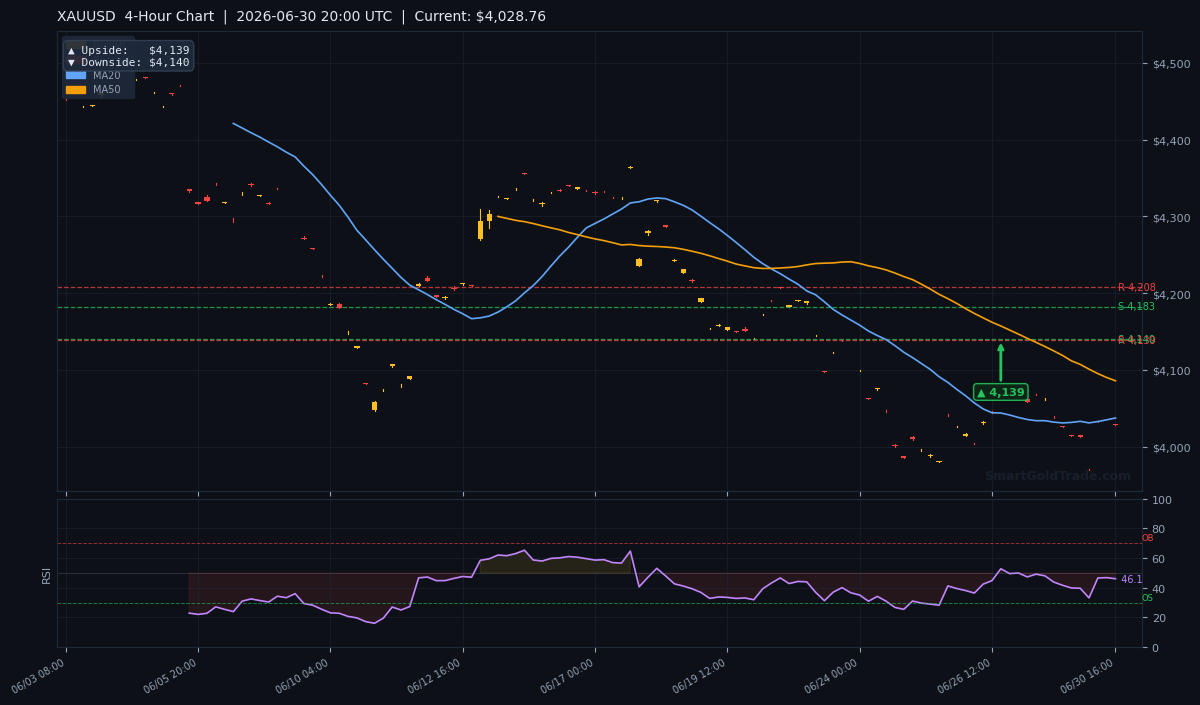Click the $4,400 price axis label

[1171, 141]
